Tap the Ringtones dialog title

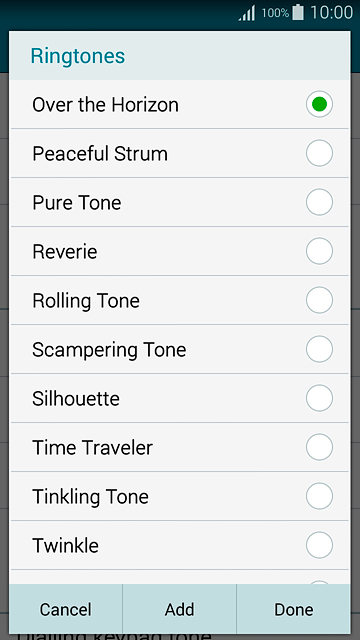click(78, 56)
